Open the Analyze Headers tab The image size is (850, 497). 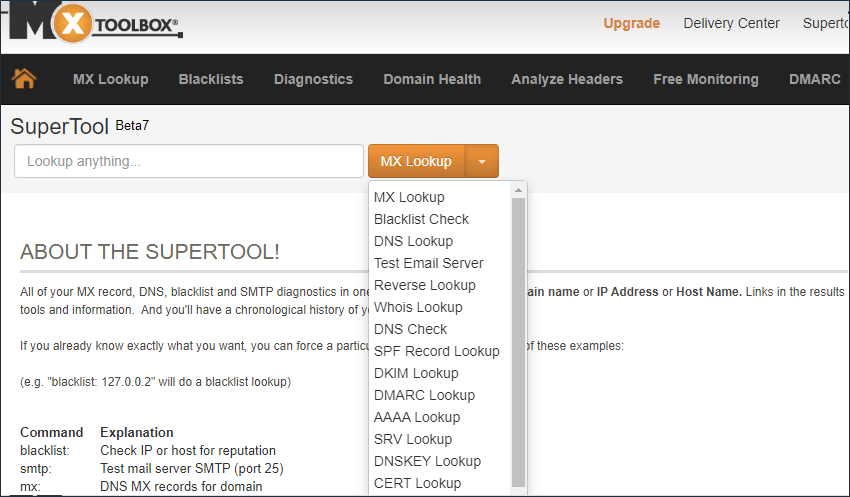[x=567, y=79]
